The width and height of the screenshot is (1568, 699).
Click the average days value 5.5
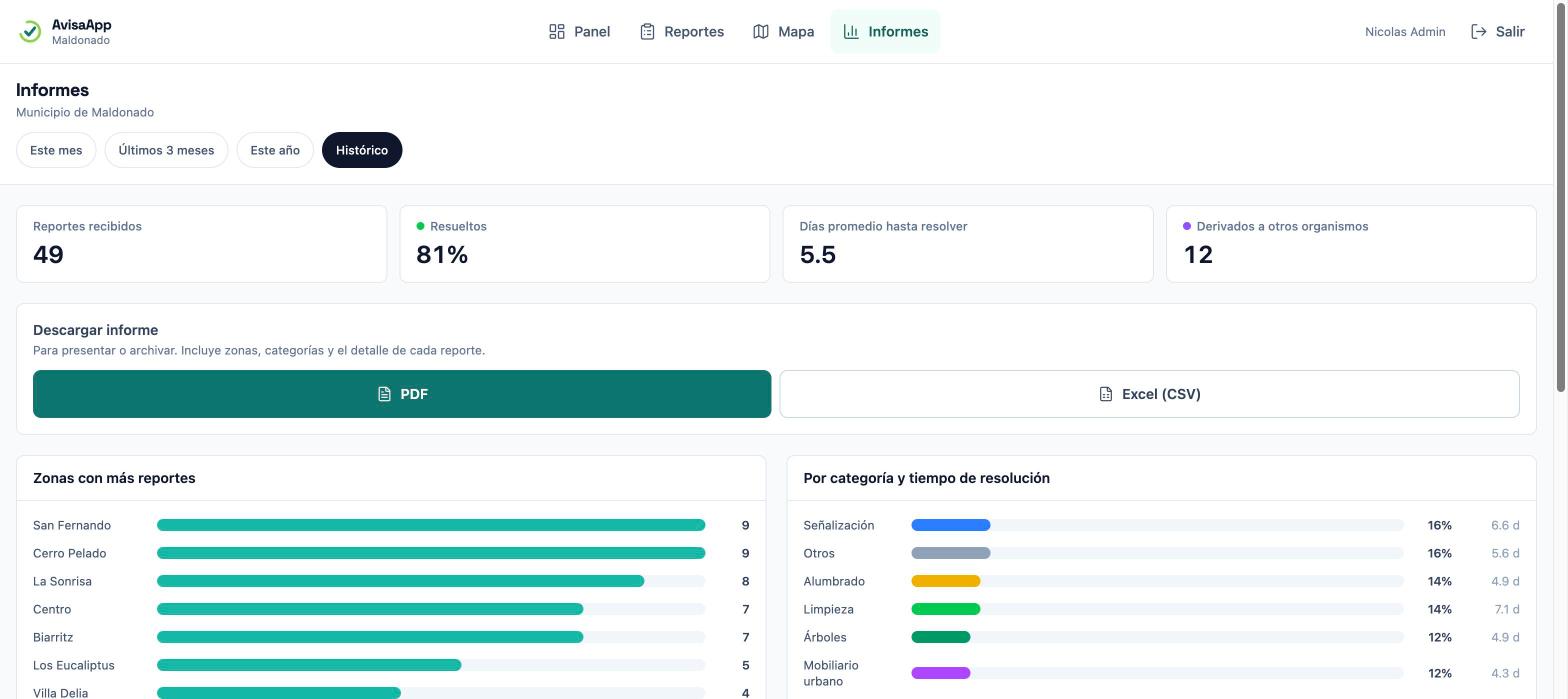(818, 255)
